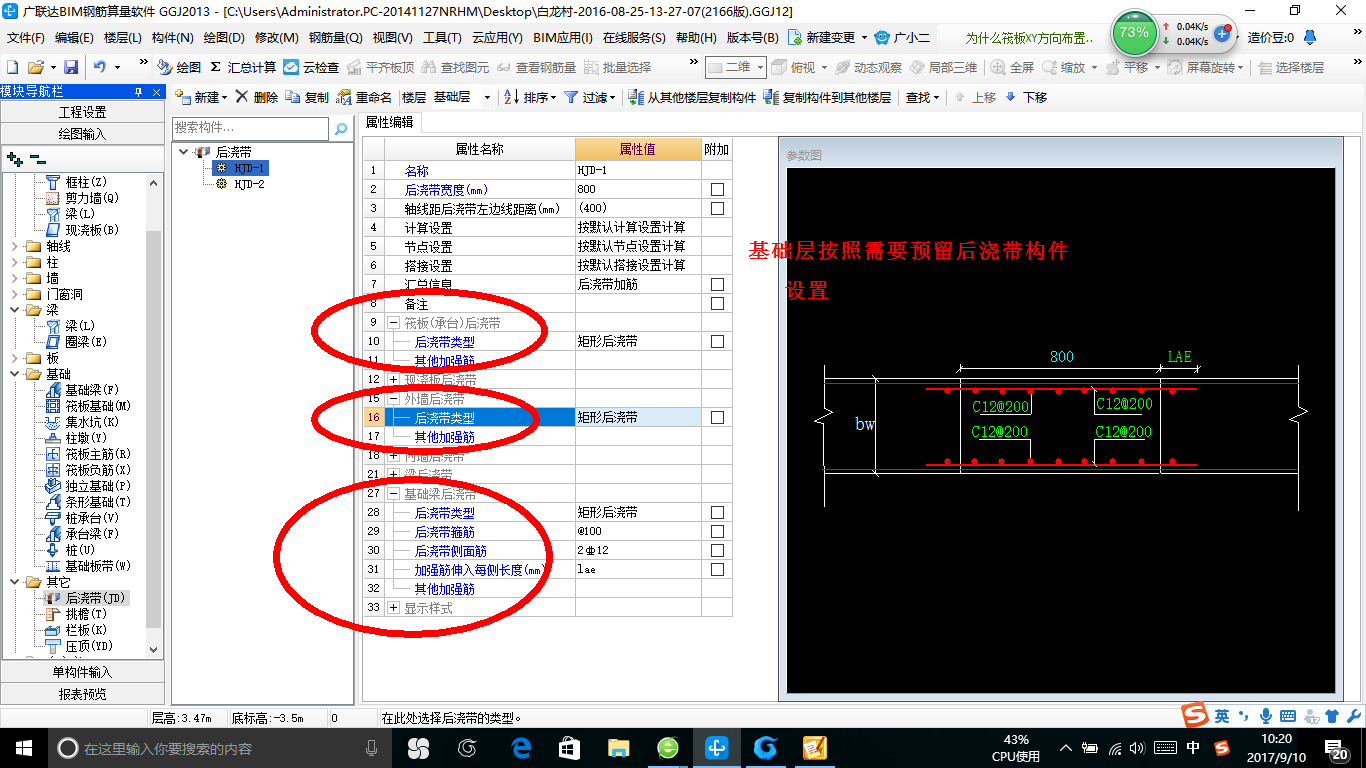This screenshot has width=1366, height=768.
Task: Open the BIM应用(I) menu
Action: pyautogui.click(x=563, y=38)
